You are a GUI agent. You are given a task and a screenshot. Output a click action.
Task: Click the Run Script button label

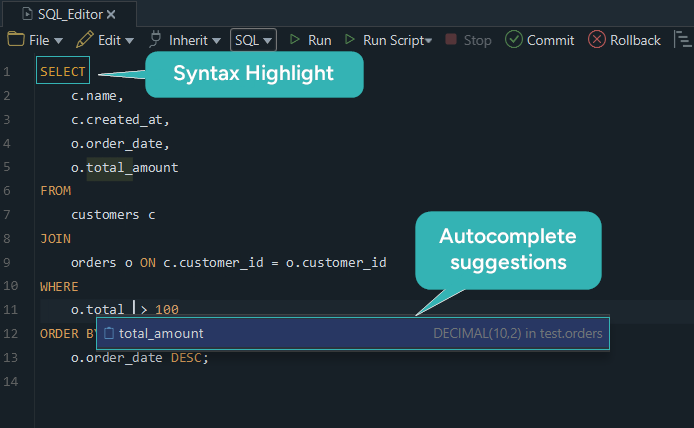coord(393,40)
